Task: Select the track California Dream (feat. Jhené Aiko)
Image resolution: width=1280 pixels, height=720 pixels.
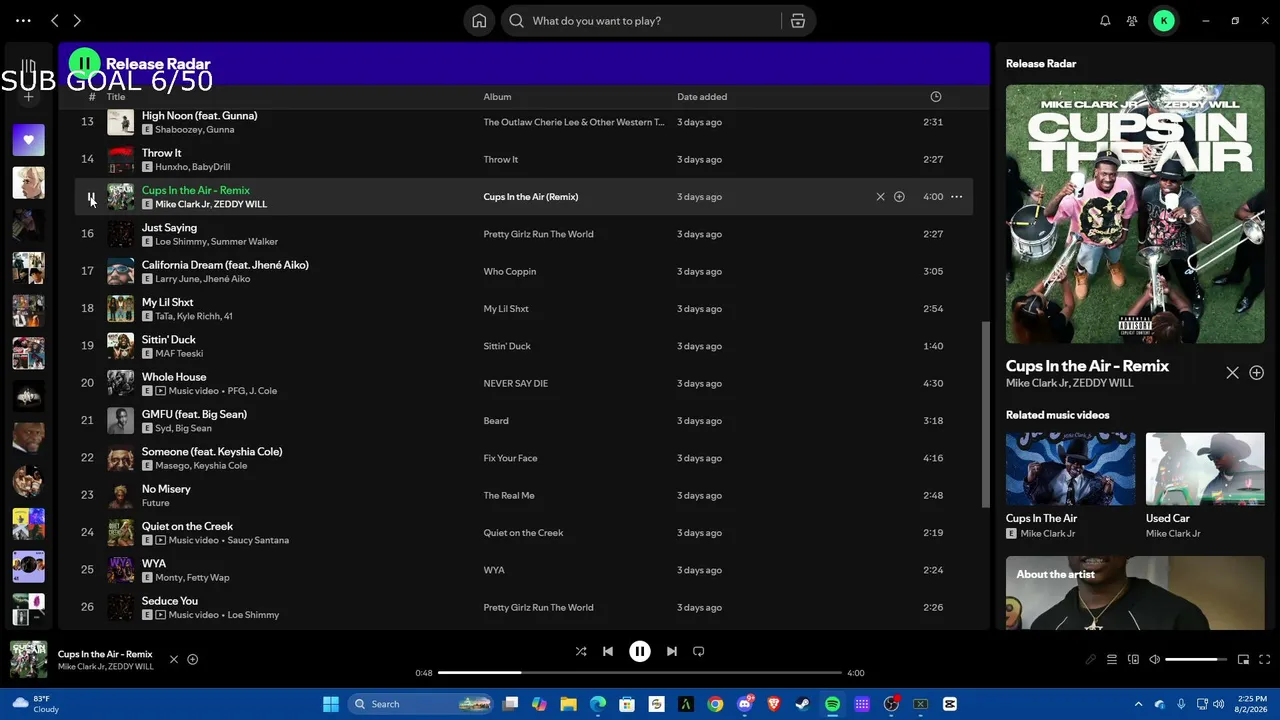Action: [225, 265]
